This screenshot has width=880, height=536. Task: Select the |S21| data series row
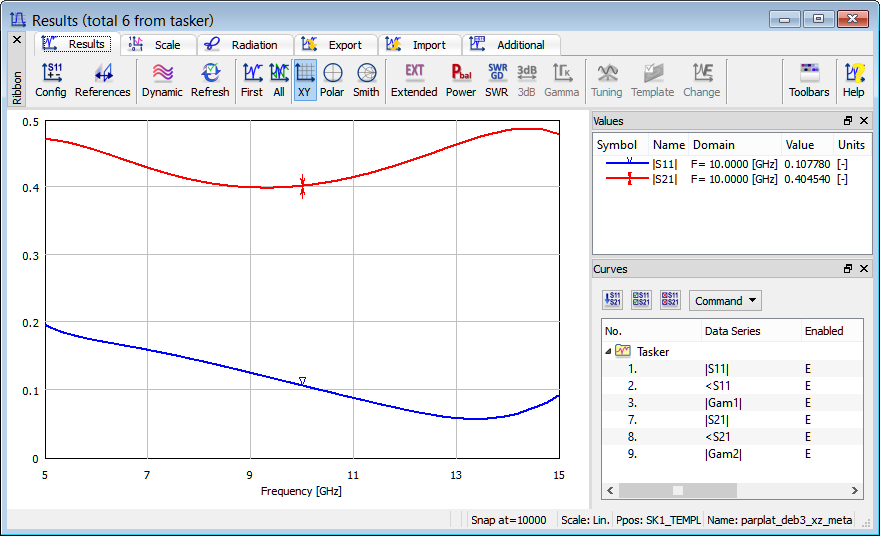click(x=732, y=420)
